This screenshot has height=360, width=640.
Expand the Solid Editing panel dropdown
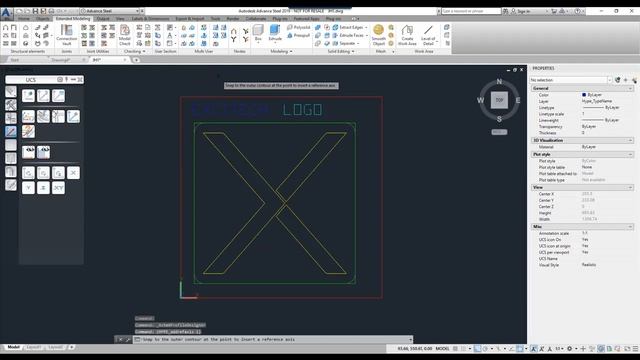pos(341,51)
